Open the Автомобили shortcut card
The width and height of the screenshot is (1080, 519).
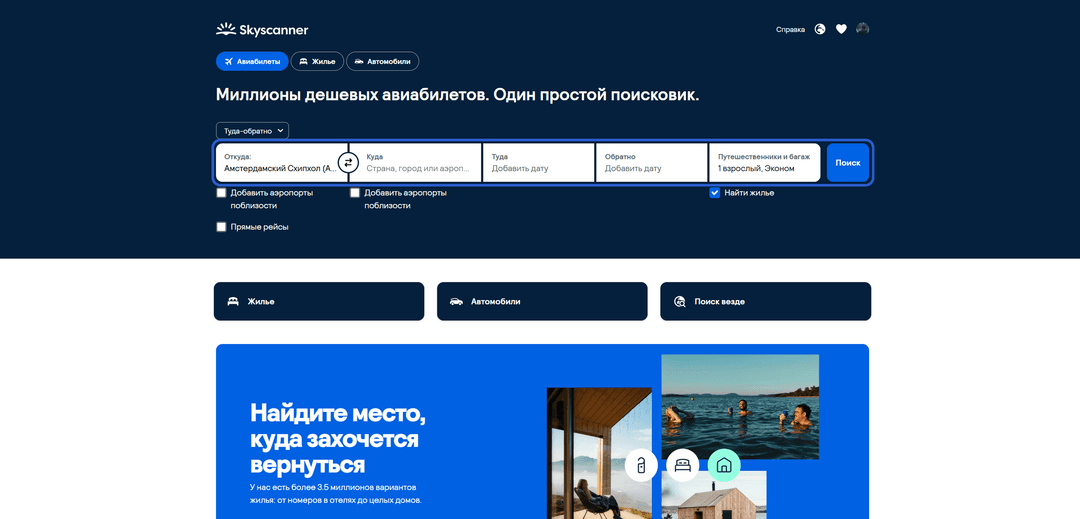(542, 301)
